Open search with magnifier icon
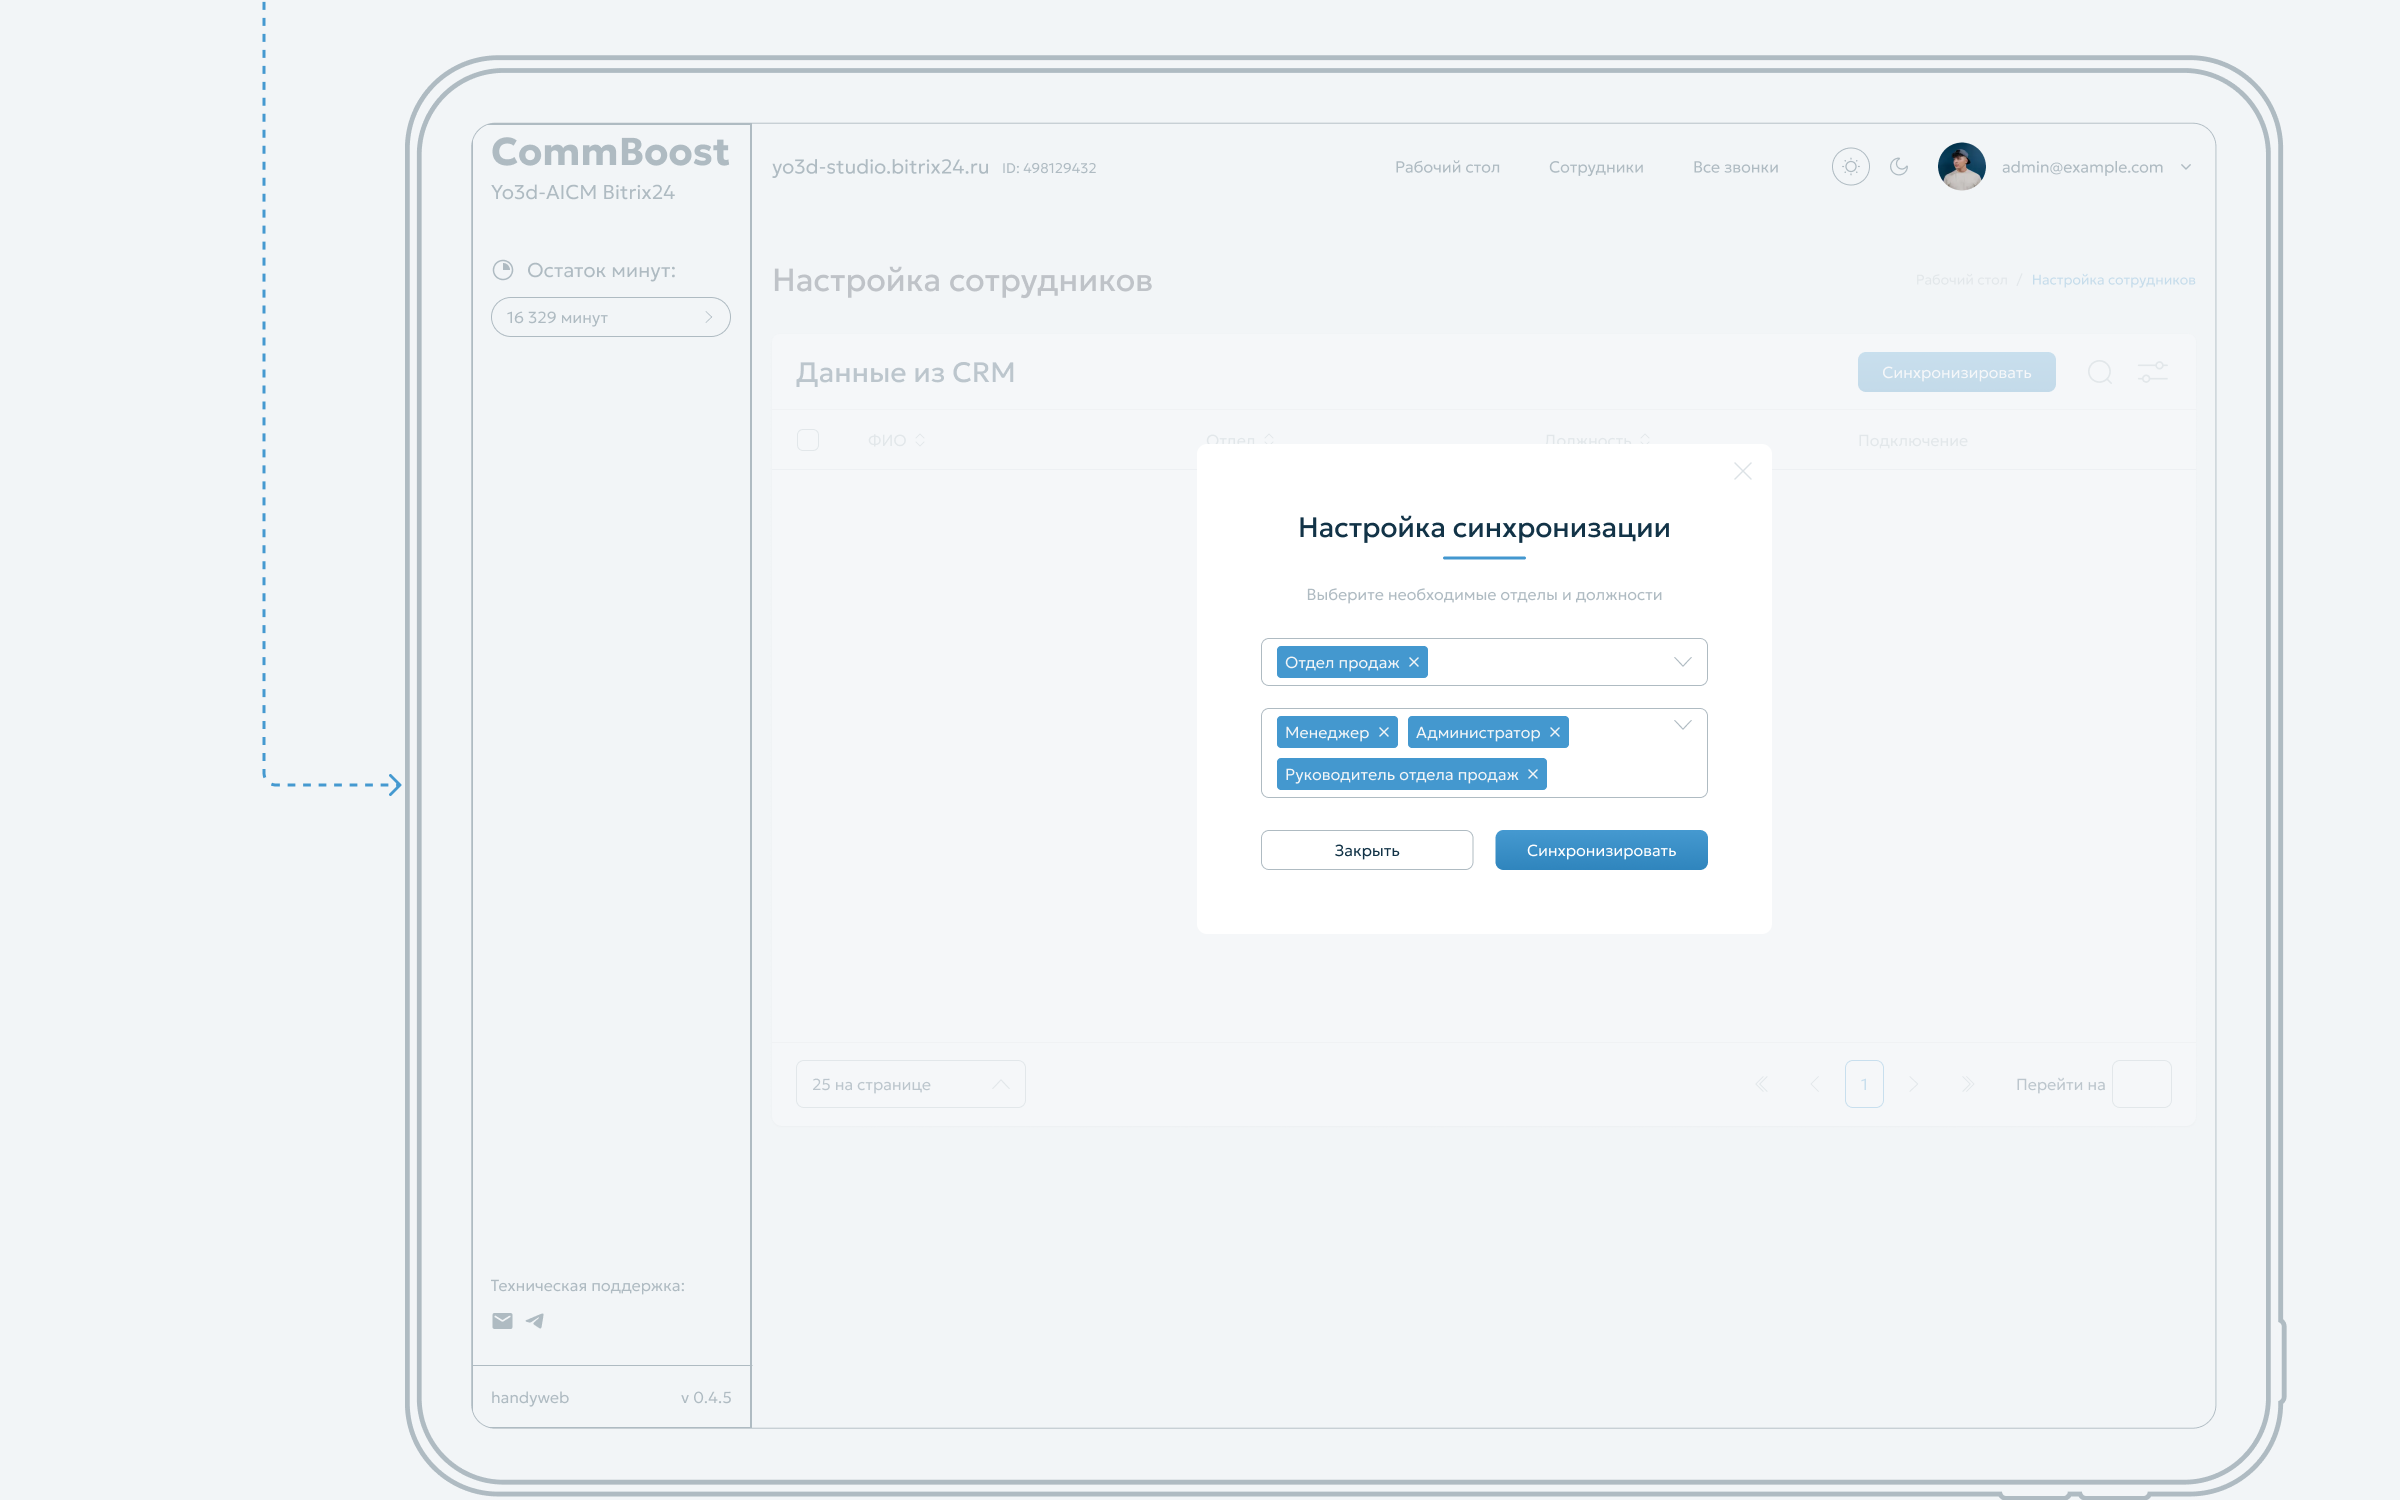Image resolution: width=2400 pixels, height=1500 pixels. tap(2100, 372)
